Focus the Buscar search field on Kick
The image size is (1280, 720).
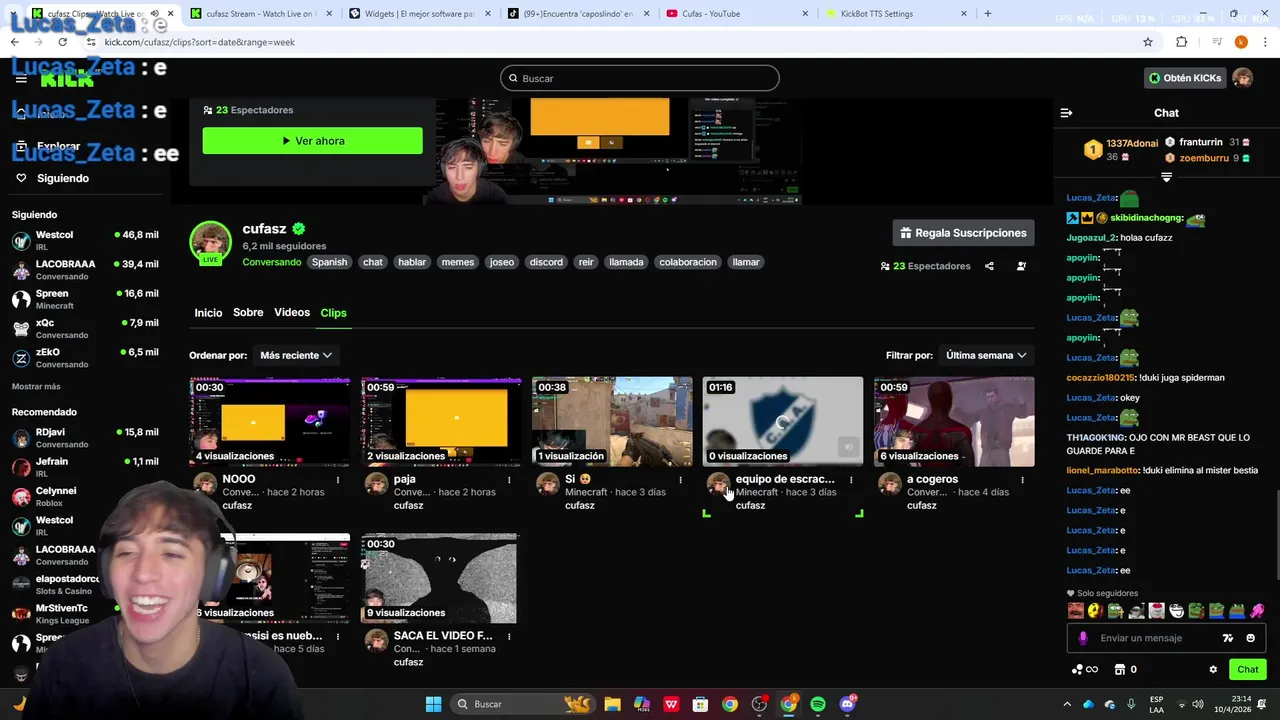click(640, 78)
